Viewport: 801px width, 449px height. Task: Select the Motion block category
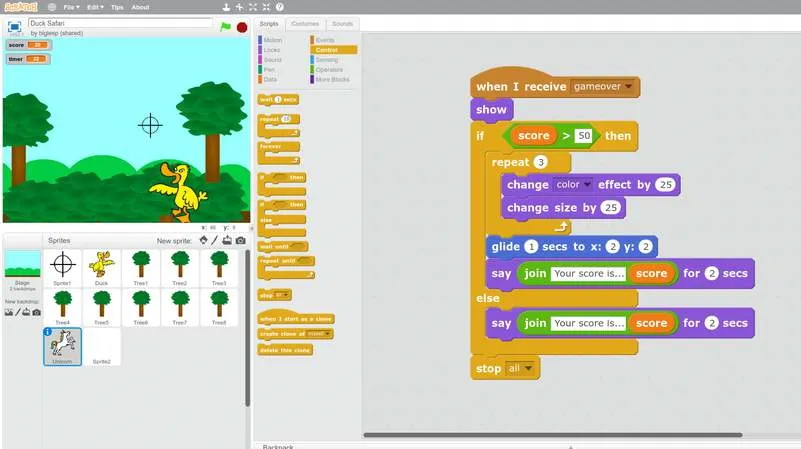click(272, 40)
